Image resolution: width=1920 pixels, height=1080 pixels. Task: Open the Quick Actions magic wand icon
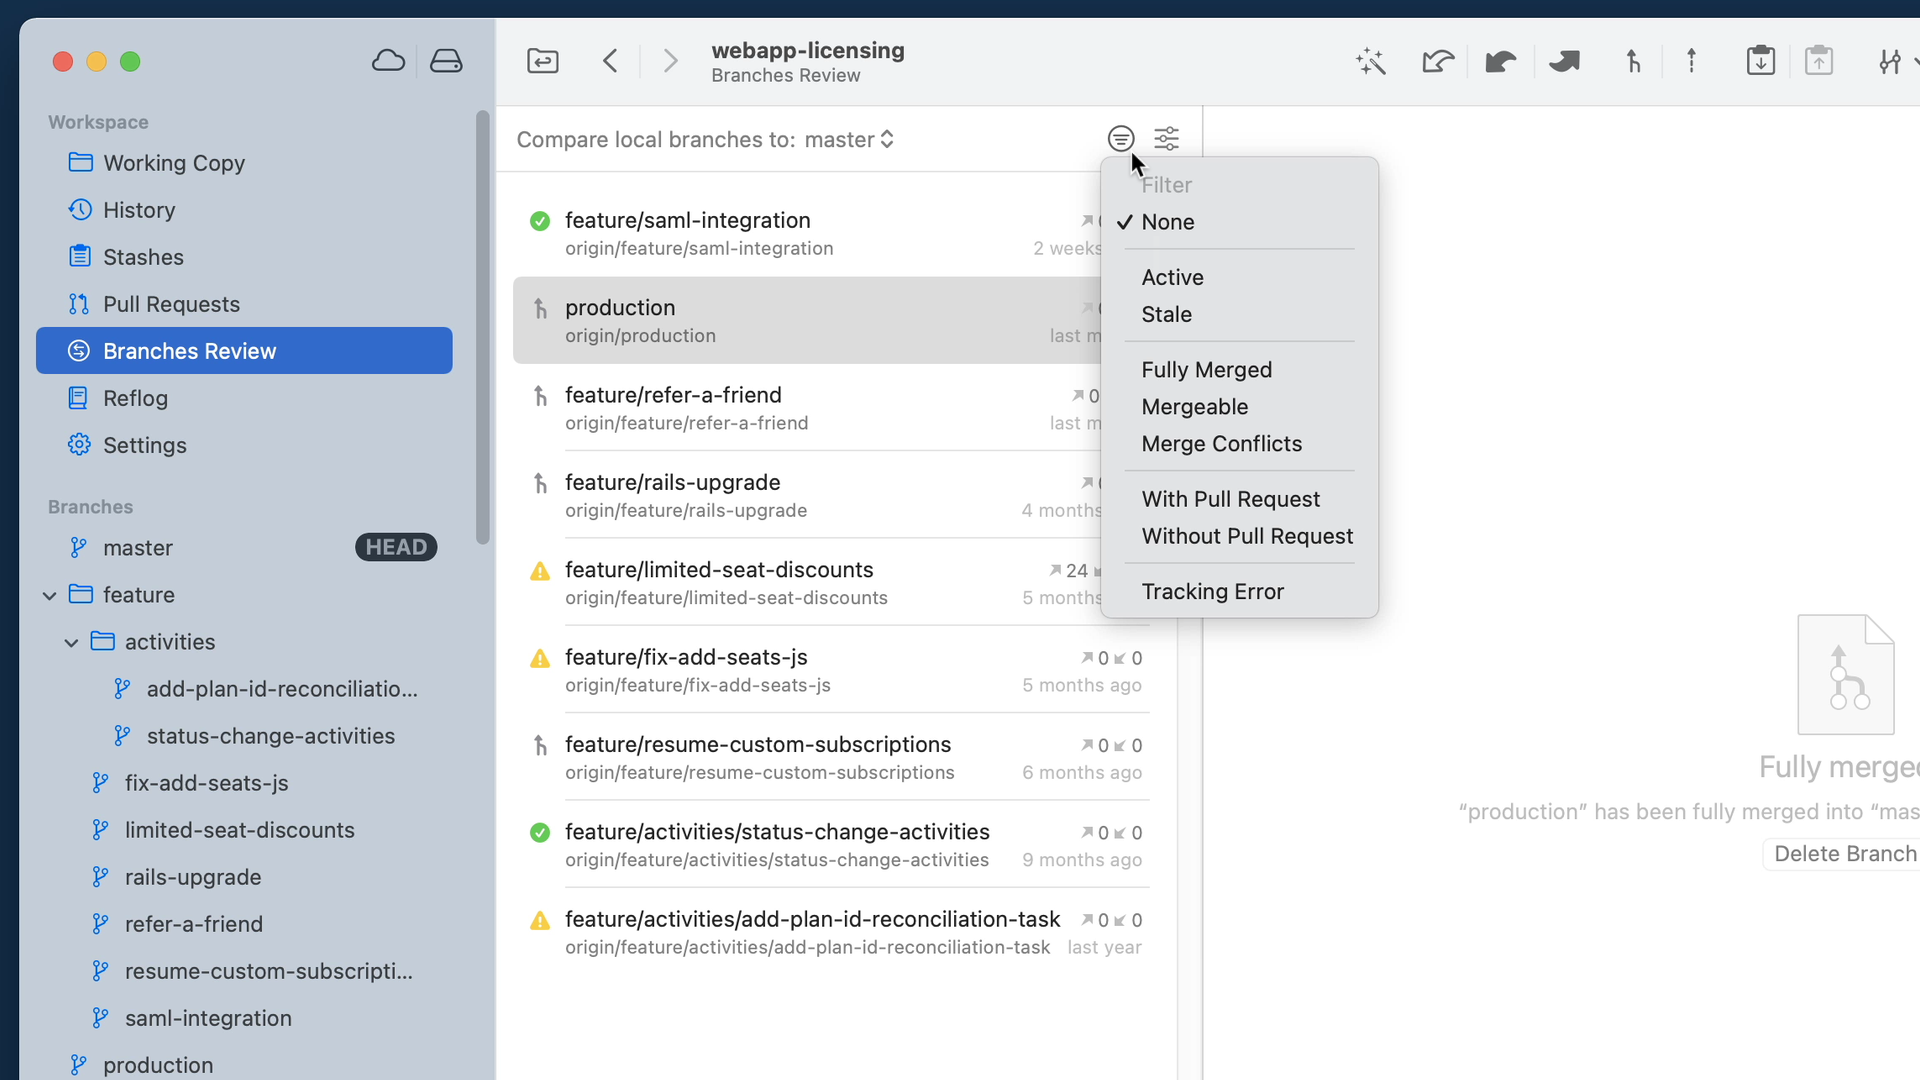(x=1370, y=61)
